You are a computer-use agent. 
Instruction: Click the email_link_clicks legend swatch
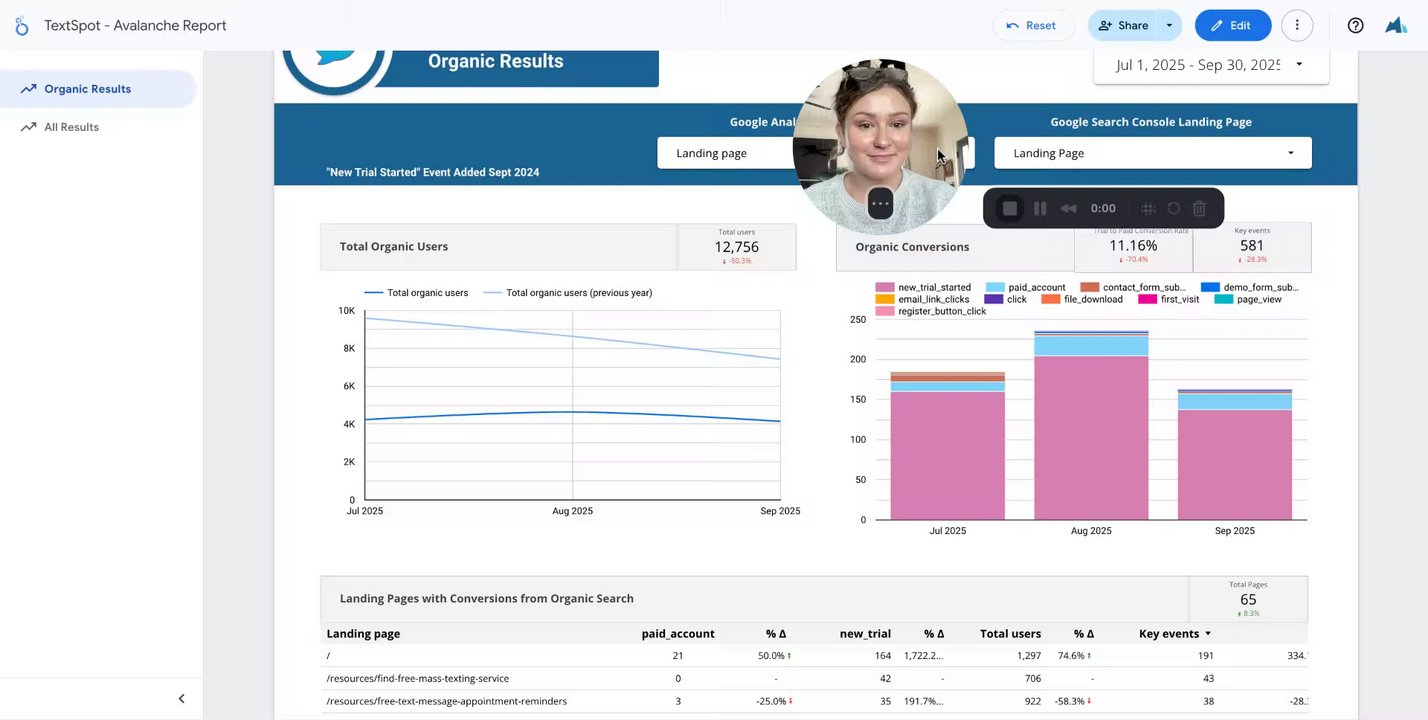pos(884,300)
